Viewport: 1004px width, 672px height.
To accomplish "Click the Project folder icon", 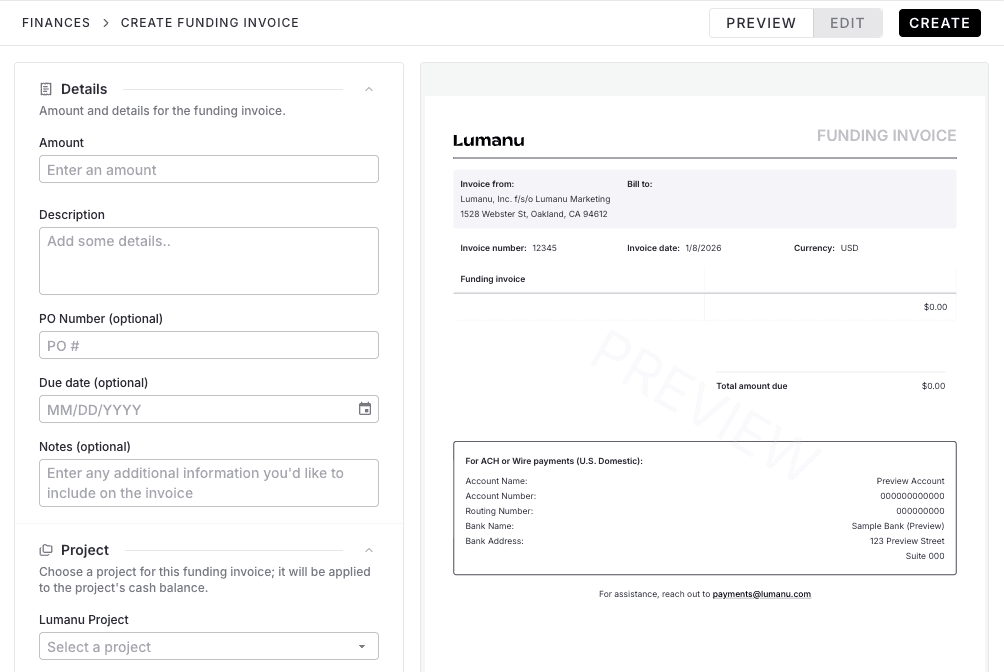I will 46,550.
